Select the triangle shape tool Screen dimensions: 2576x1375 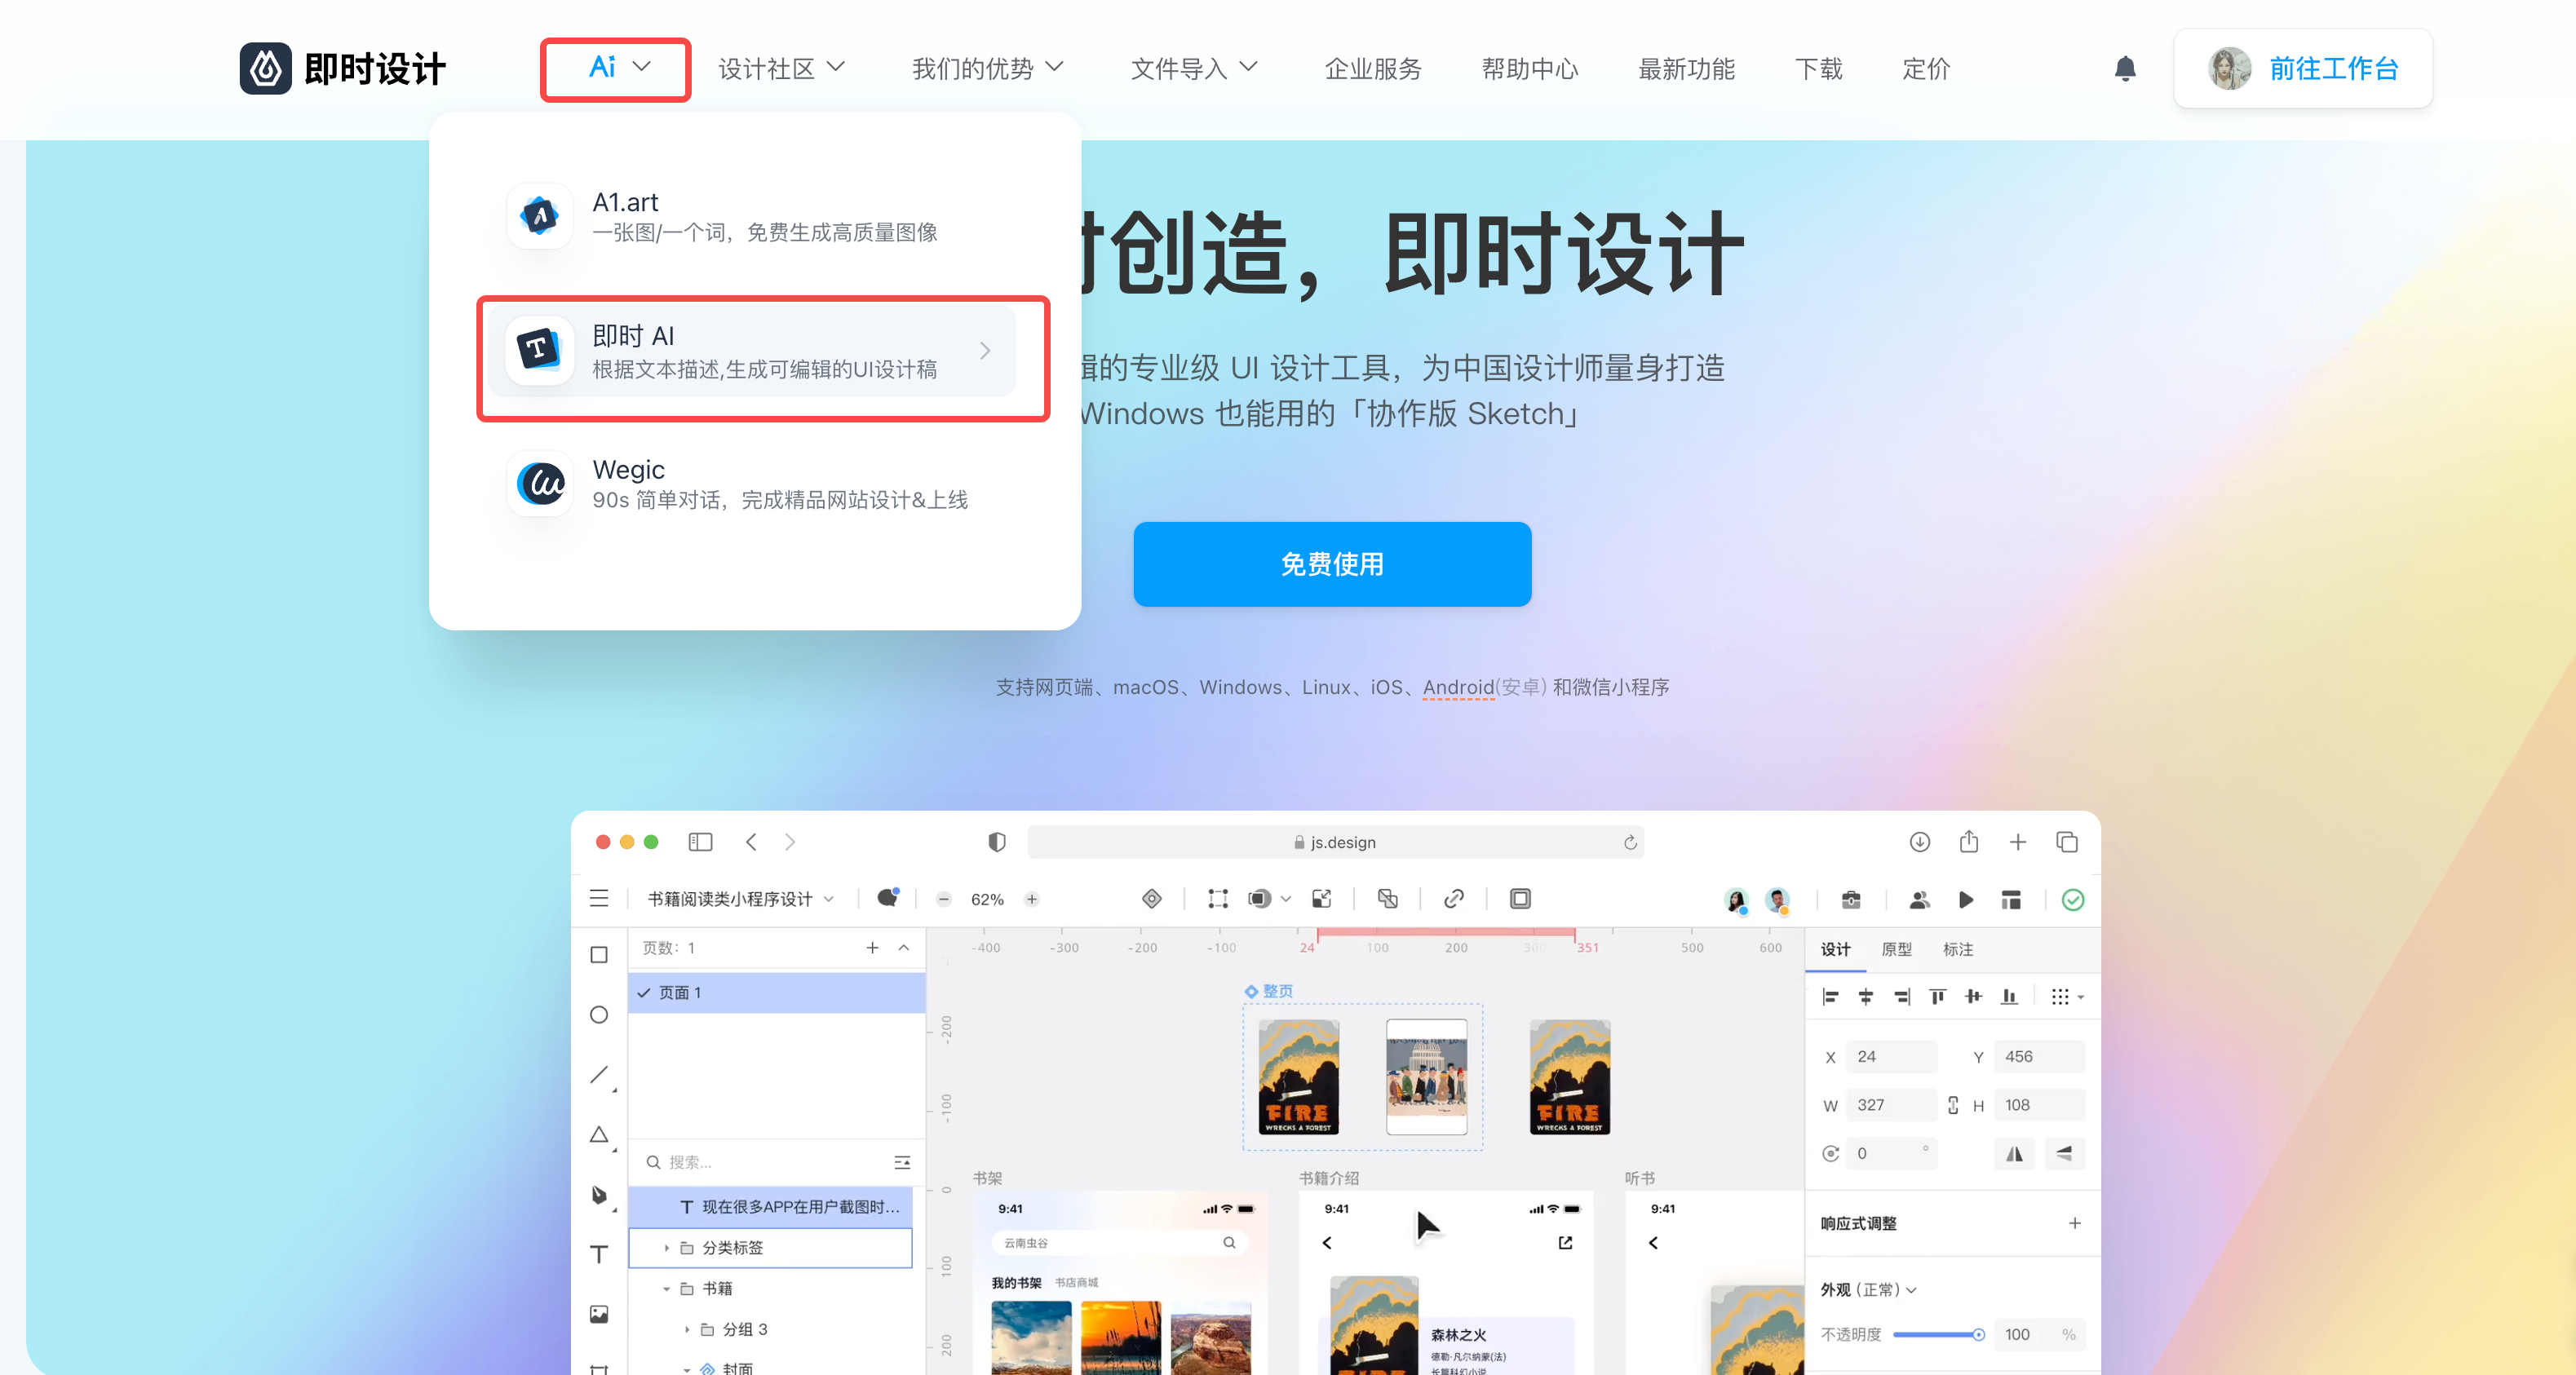pyautogui.click(x=599, y=1134)
